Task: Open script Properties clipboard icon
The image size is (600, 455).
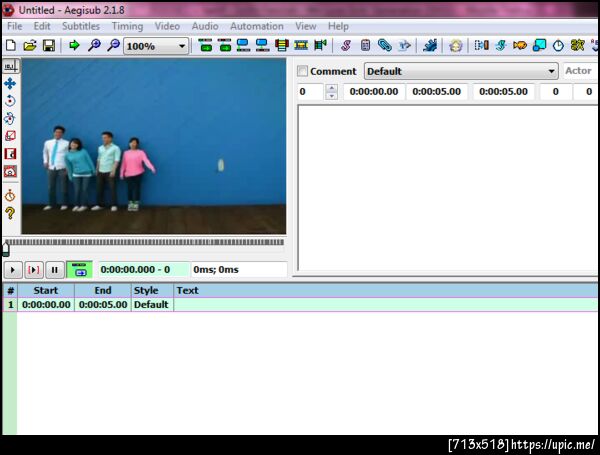Action: click(x=365, y=46)
